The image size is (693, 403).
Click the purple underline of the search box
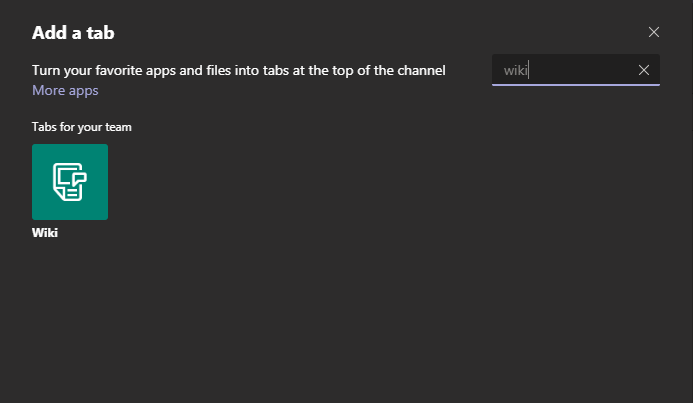click(x=575, y=85)
